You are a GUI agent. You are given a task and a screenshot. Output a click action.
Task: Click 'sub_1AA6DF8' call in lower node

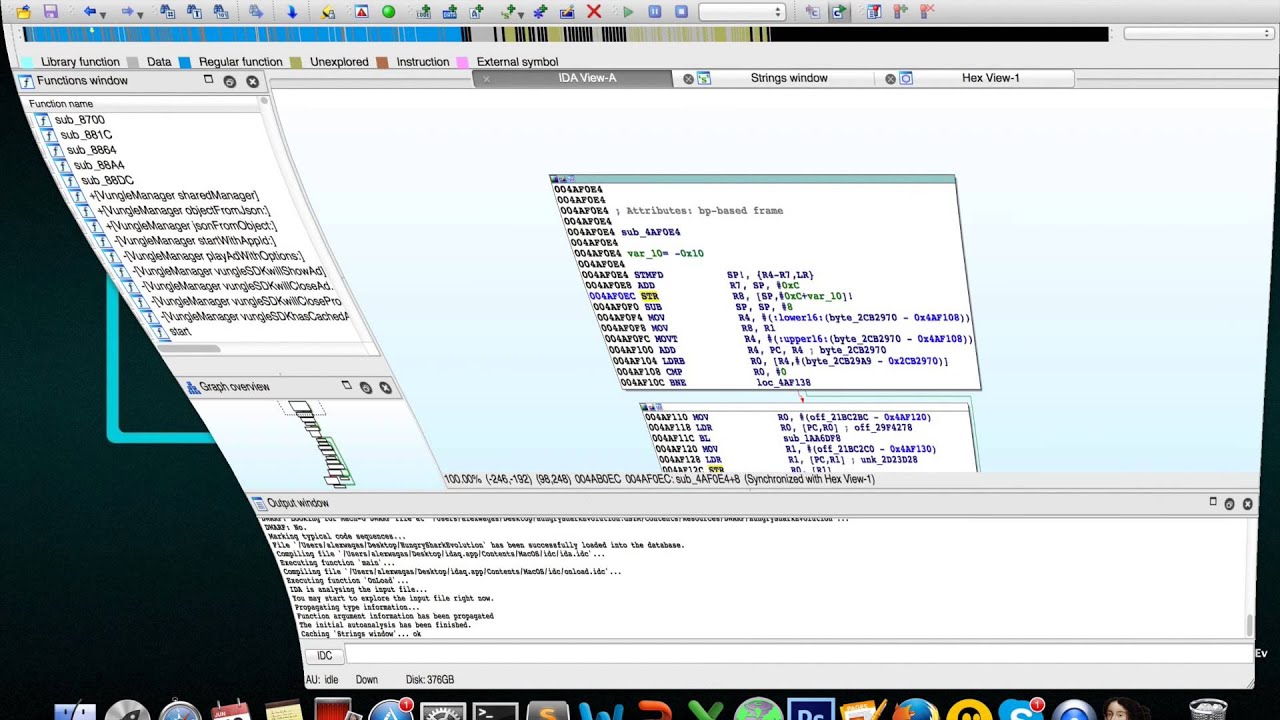811,438
